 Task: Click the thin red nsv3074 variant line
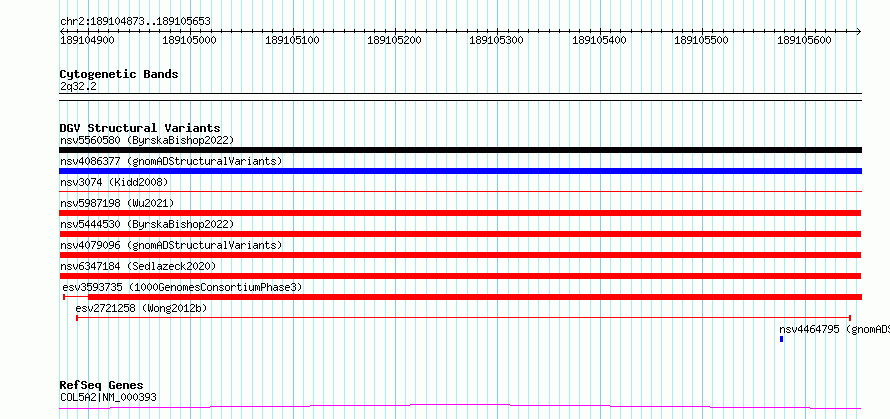[x=460, y=191]
